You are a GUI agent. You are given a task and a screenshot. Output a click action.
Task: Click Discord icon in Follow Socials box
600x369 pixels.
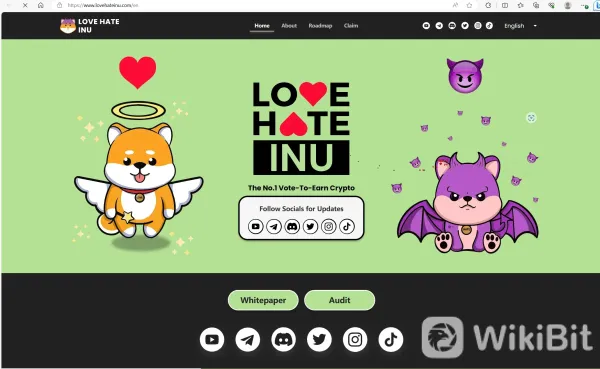292,227
